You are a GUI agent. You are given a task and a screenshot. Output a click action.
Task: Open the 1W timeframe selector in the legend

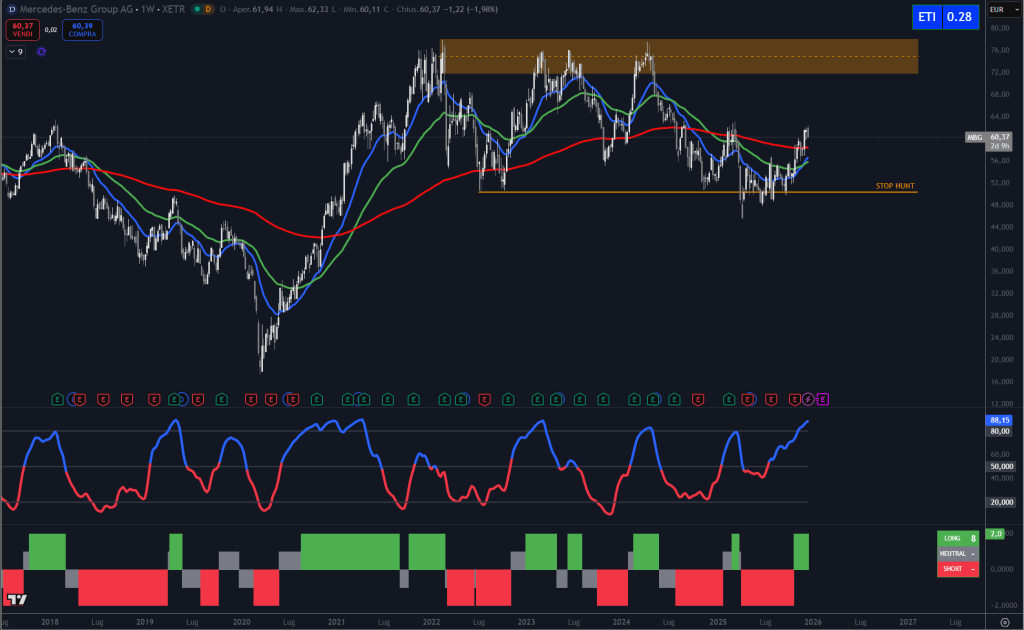coord(145,9)
